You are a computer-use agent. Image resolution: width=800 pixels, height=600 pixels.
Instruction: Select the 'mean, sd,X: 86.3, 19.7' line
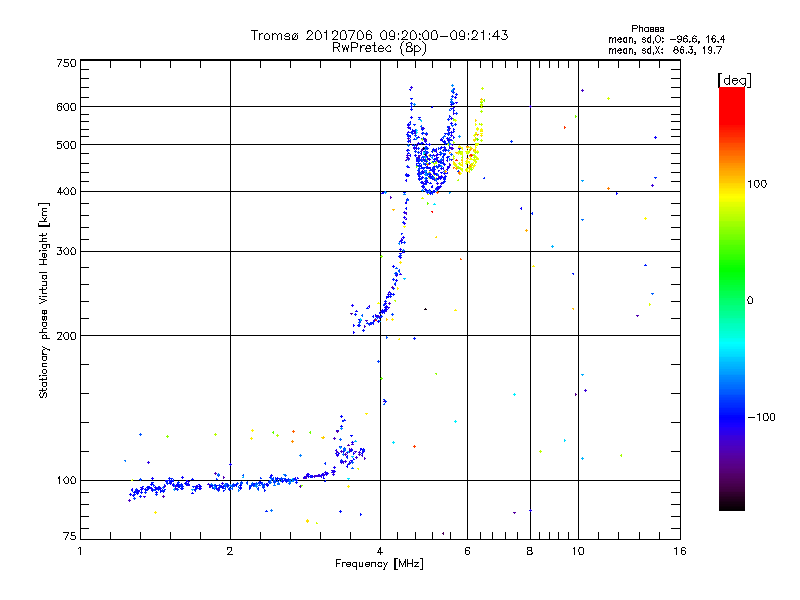665,50
